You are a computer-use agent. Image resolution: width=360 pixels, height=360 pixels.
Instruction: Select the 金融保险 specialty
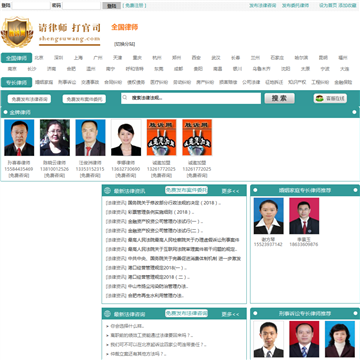click(343, 82)
